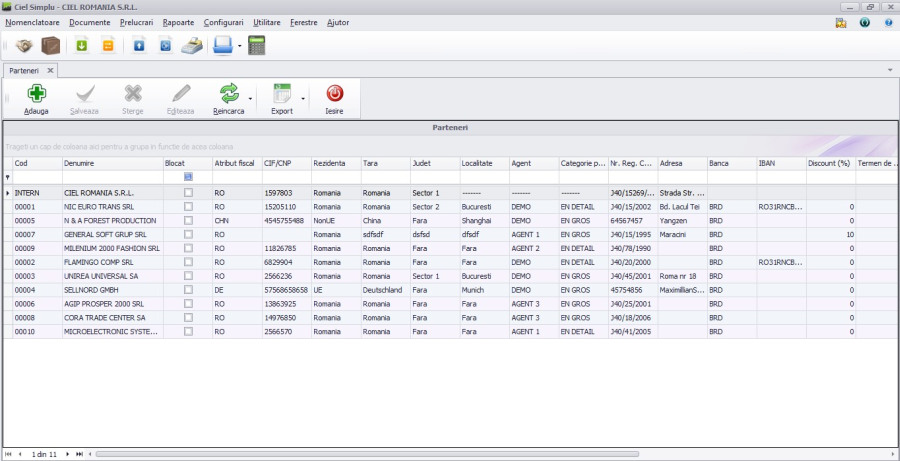Click the red Iesire power icon
900x461 pixels.
334,94
